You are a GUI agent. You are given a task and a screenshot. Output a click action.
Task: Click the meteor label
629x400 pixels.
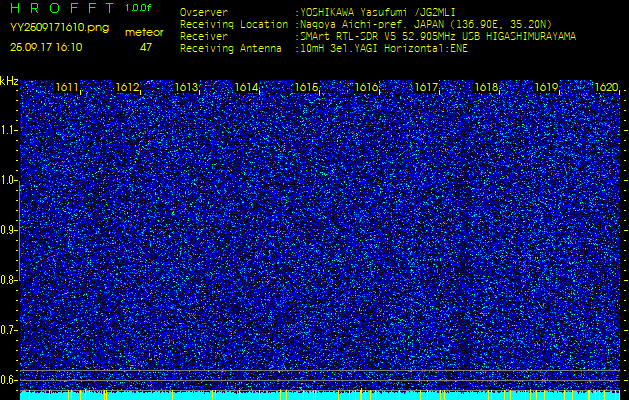pos(144,33)
